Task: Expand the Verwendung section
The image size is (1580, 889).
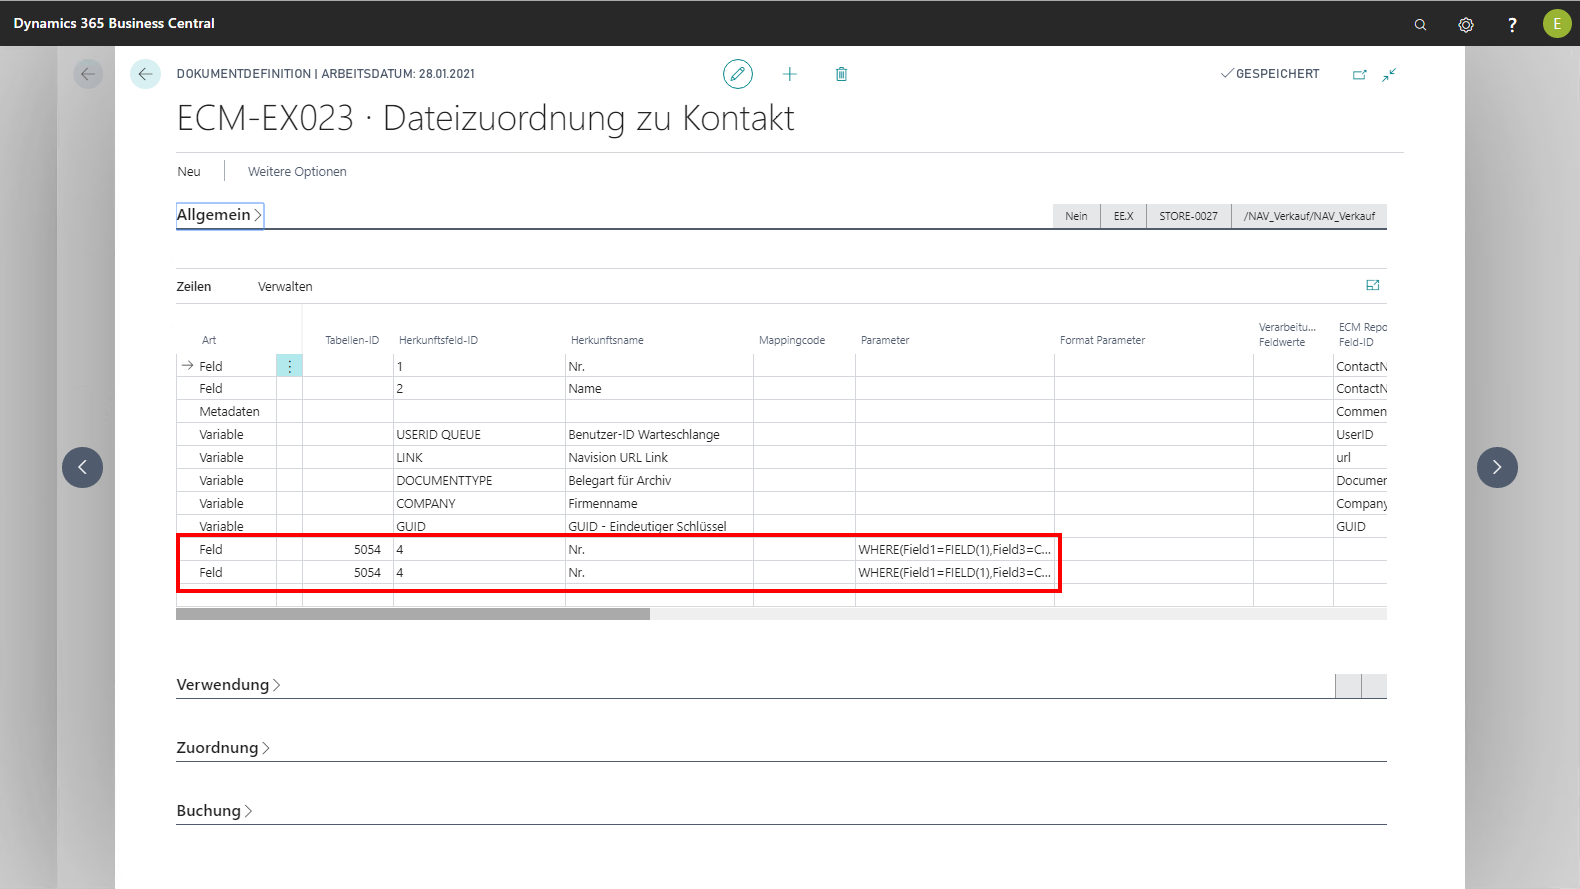Action: point(228,685)
